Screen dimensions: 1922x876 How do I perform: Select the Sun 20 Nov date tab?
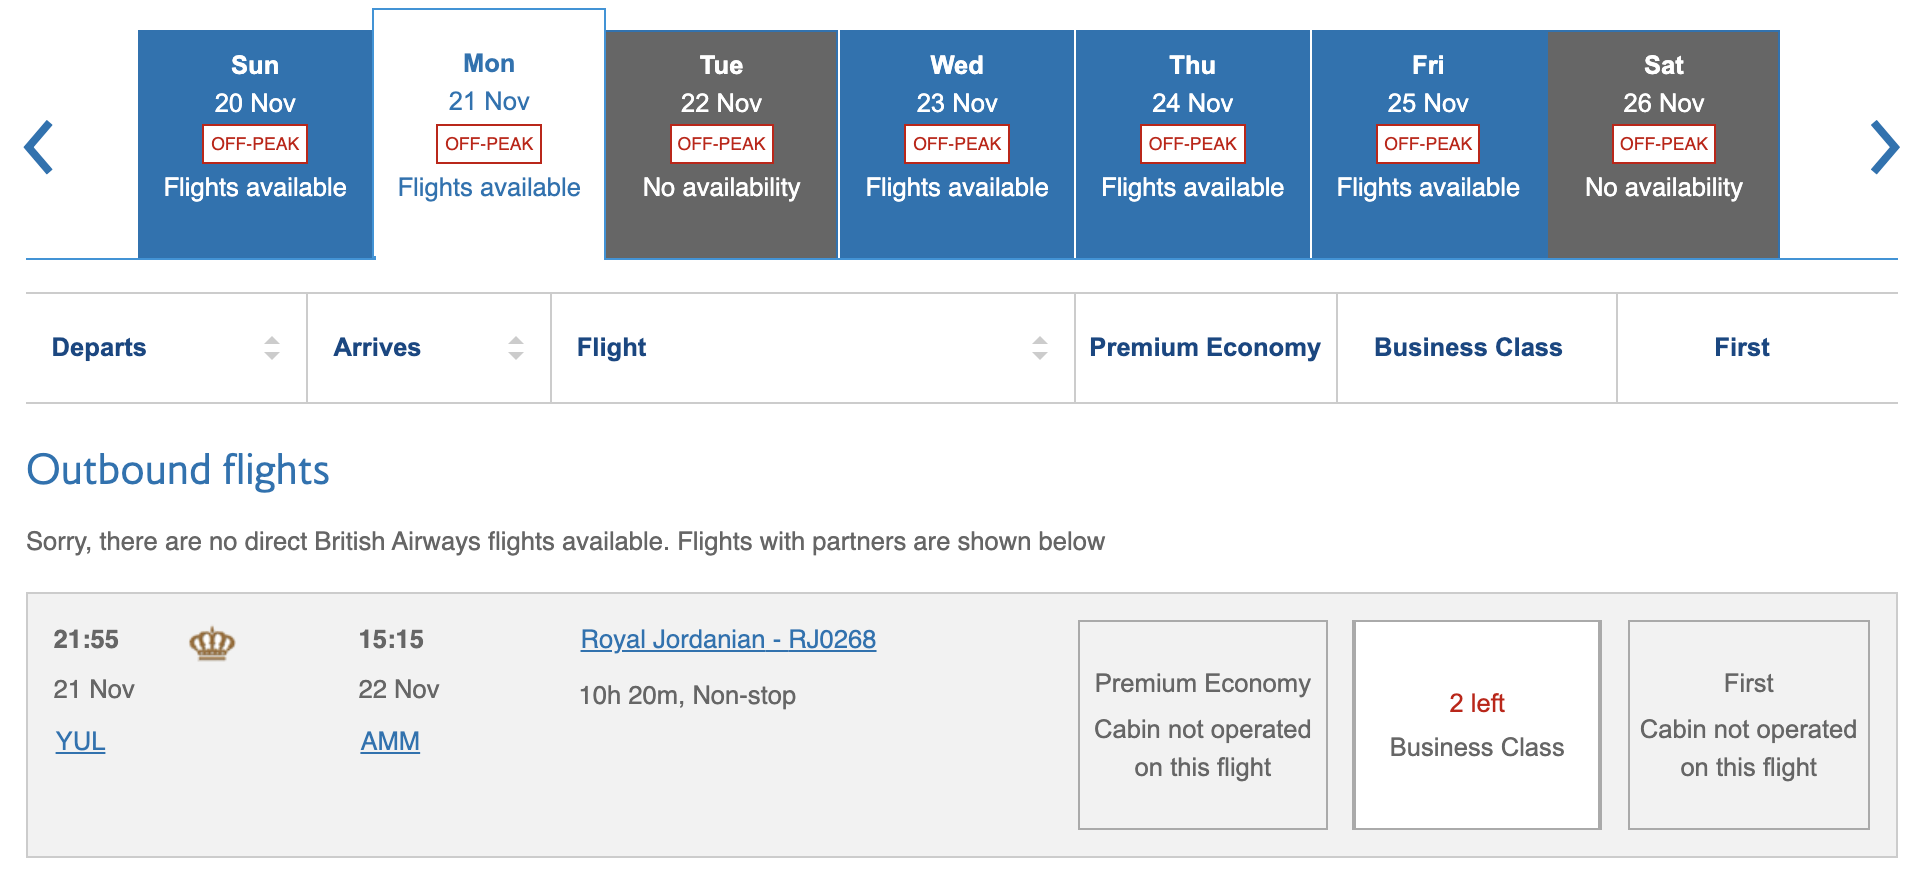(x=255, y=144)
